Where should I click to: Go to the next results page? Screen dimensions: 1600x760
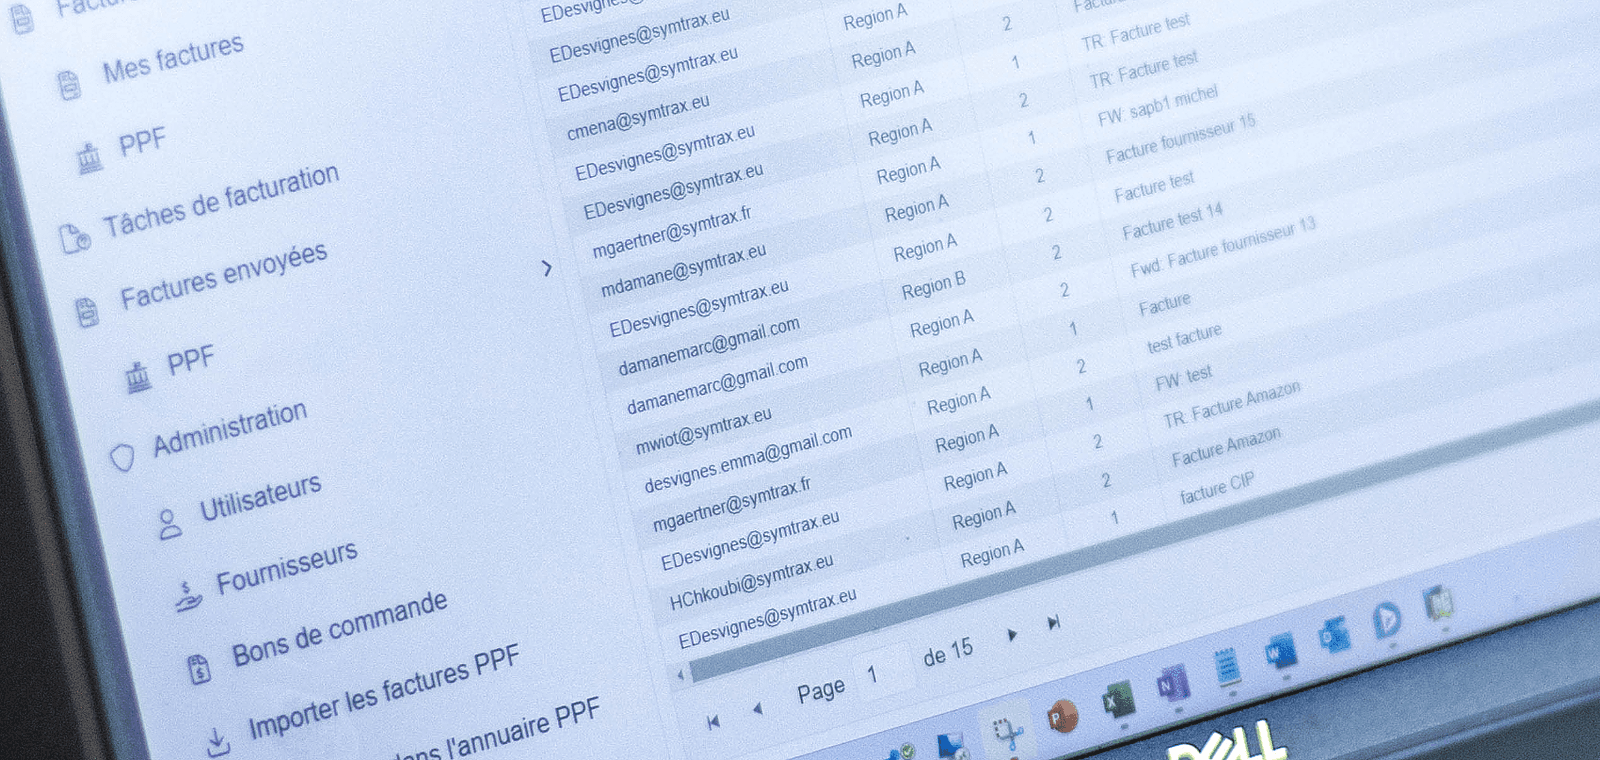tap(1012, 635)
